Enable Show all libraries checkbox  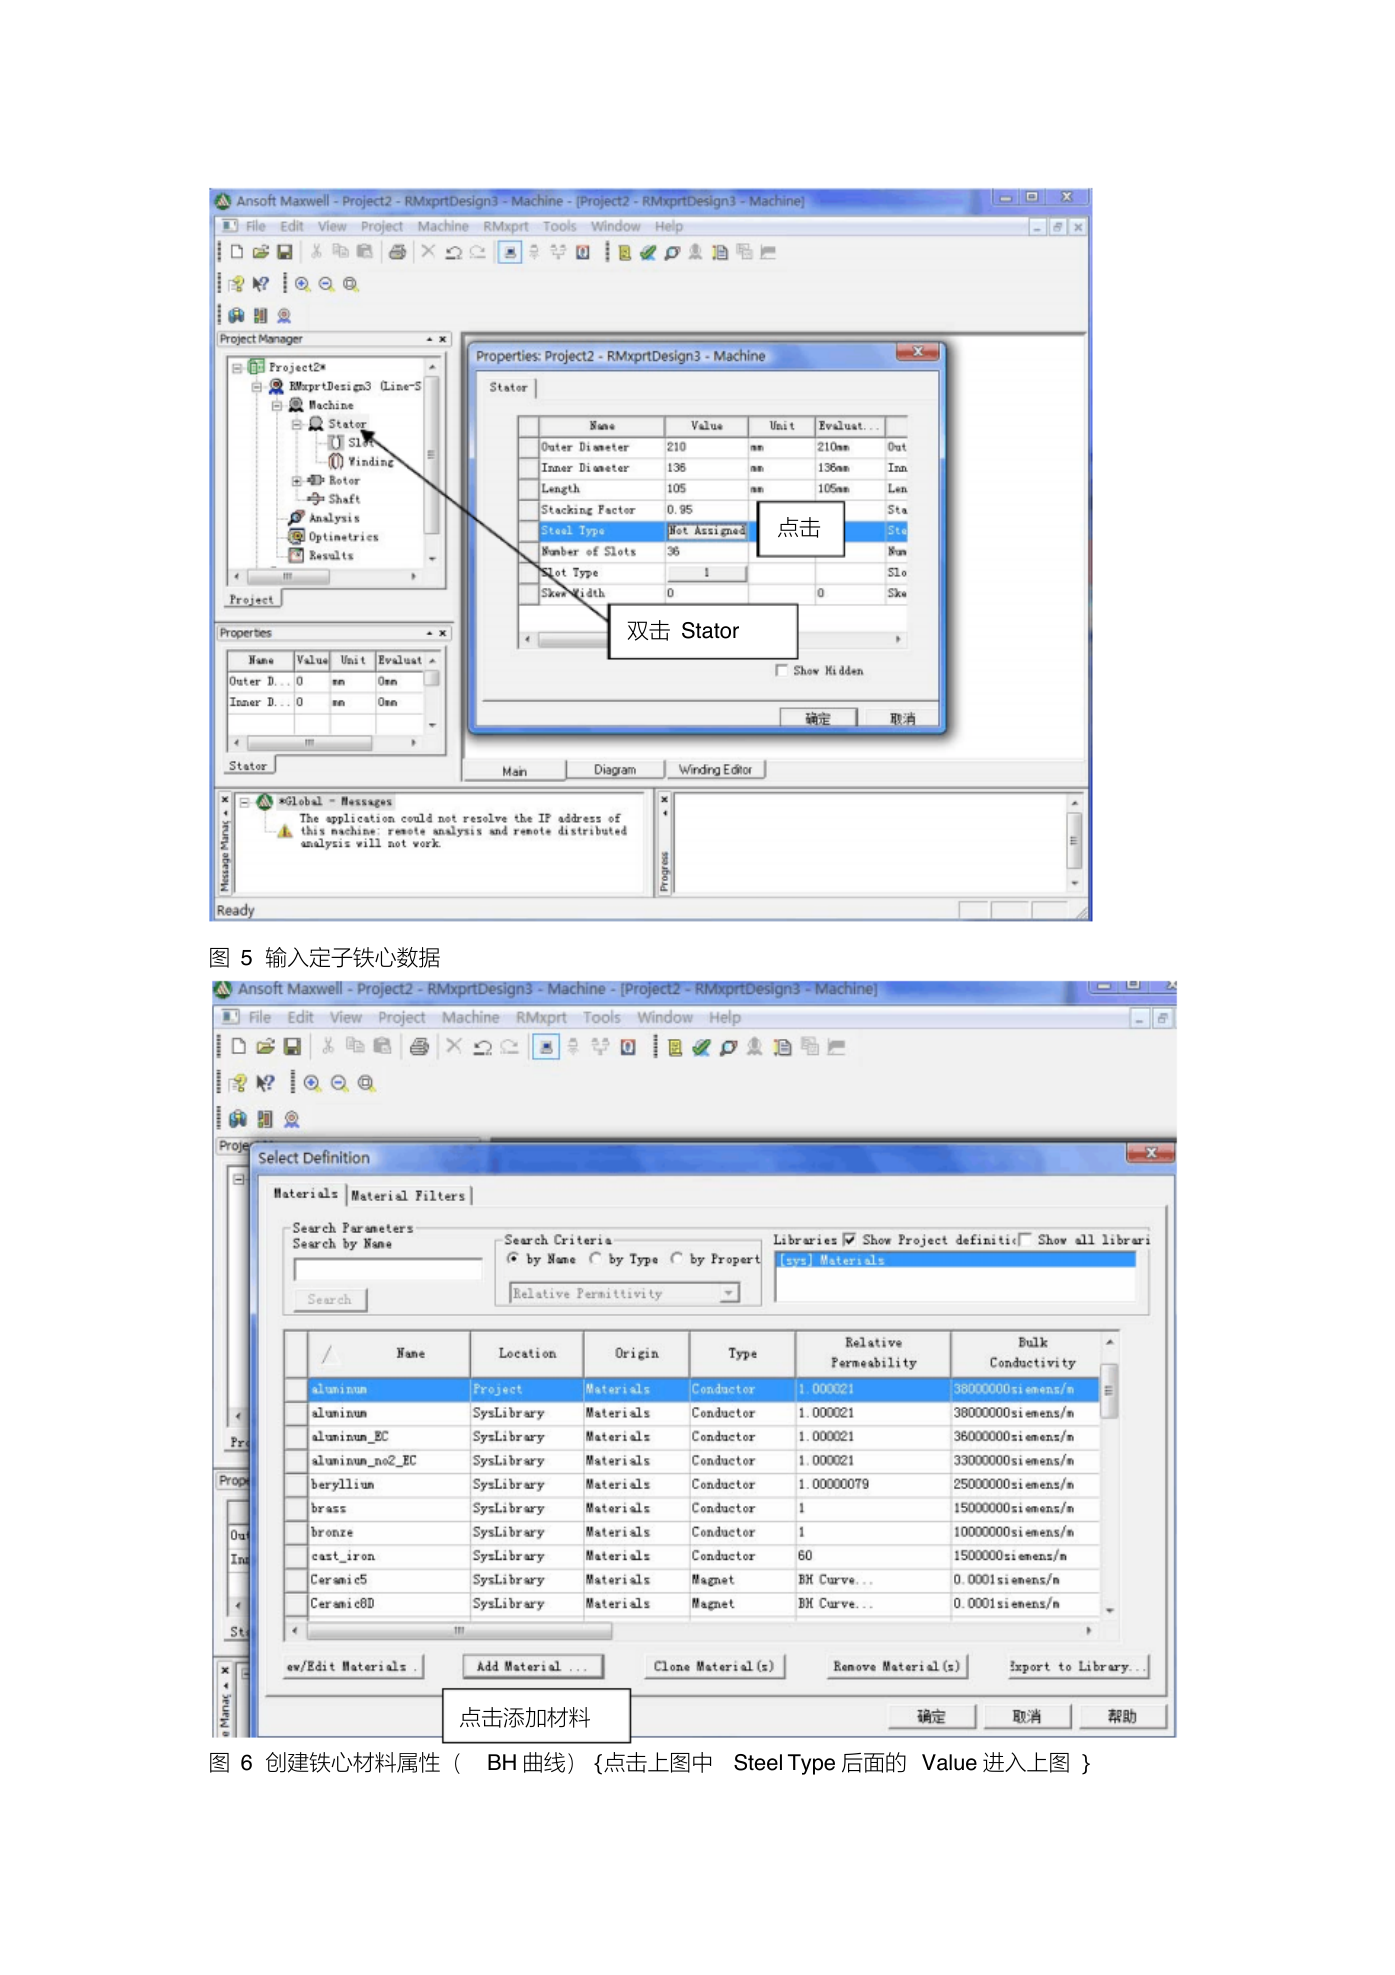[1023, 1239]
